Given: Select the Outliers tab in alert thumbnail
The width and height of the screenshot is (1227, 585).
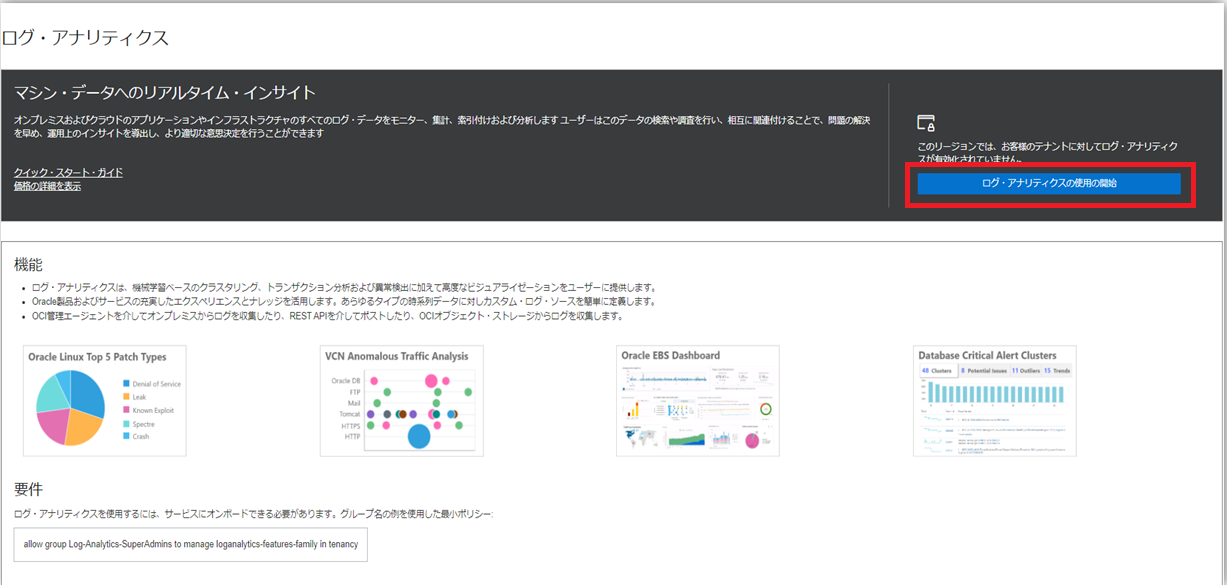Looking at the screenshot, I should tap(1024, 371).
